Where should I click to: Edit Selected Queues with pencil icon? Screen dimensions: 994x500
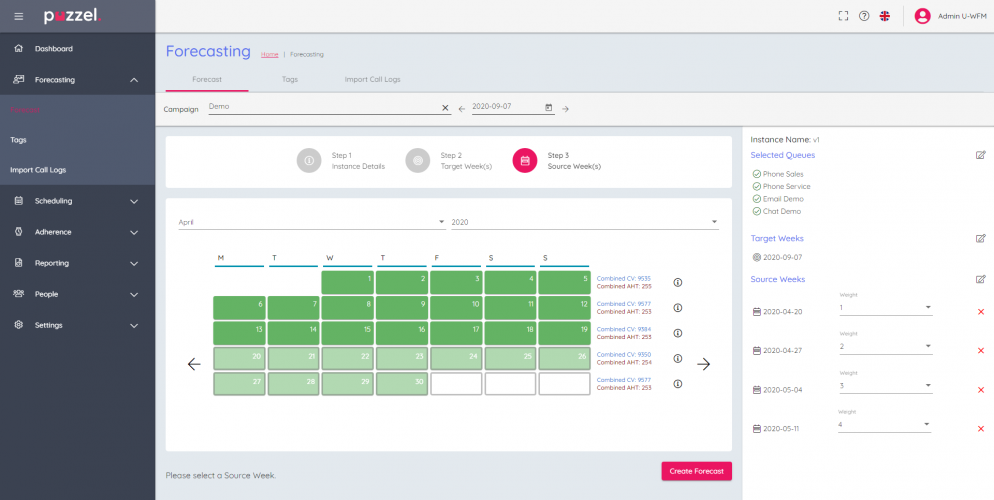(980, 155)
